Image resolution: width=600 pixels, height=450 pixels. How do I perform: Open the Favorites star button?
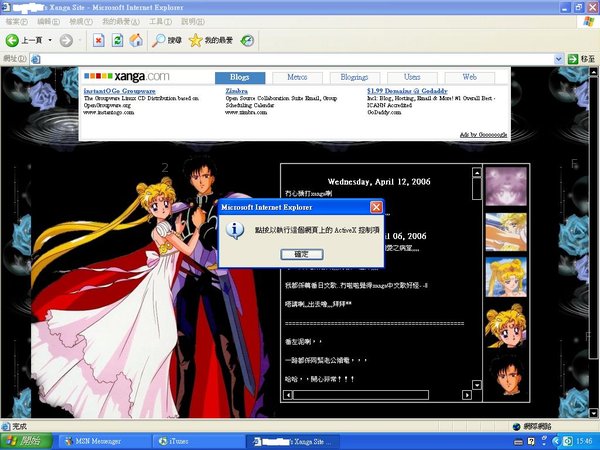pyautogui.click(x=211, y=40)
